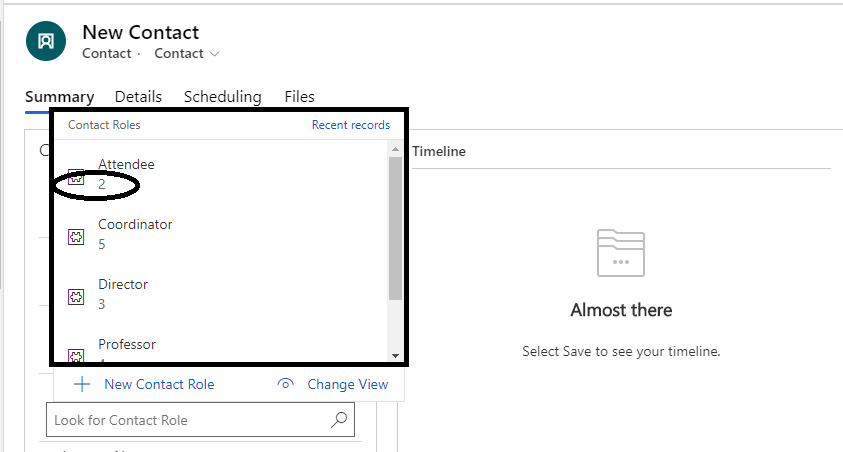Viewport: 843px width, 452px height.
Task: Click the contact avatar icon
Action: pos(45,41)
